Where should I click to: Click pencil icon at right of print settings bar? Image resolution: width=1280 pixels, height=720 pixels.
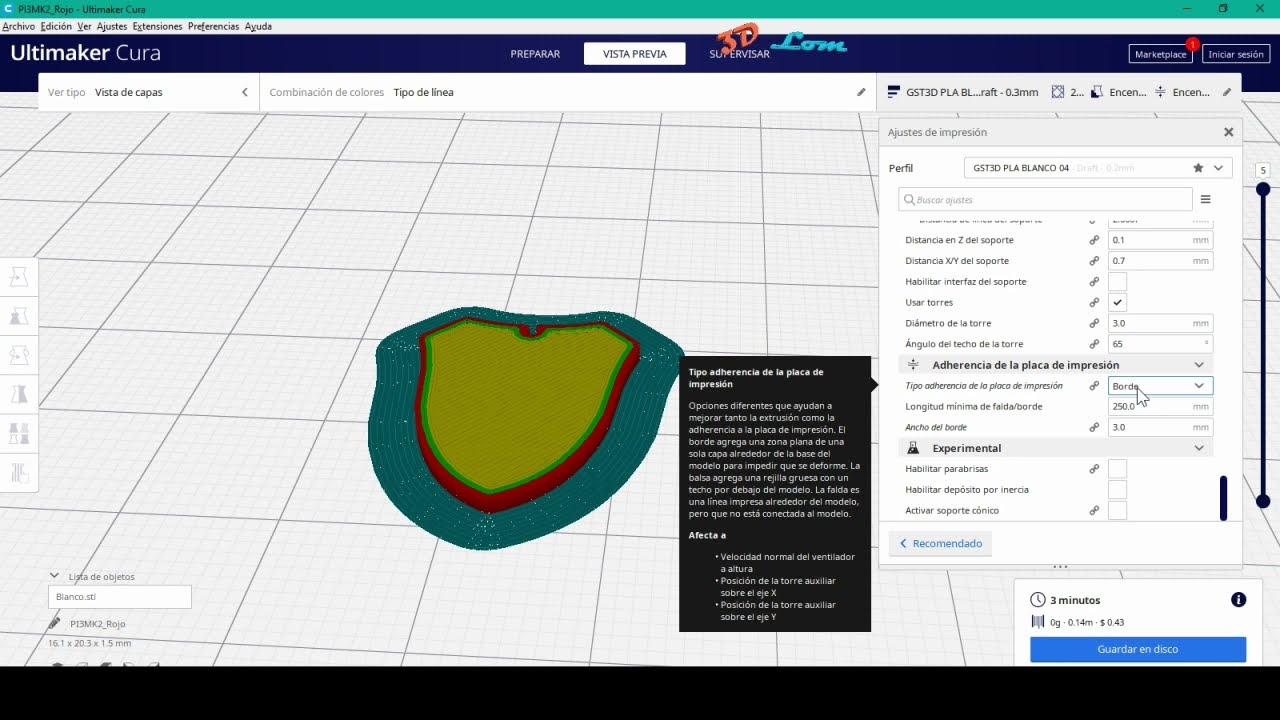[x=1227, y=92]
